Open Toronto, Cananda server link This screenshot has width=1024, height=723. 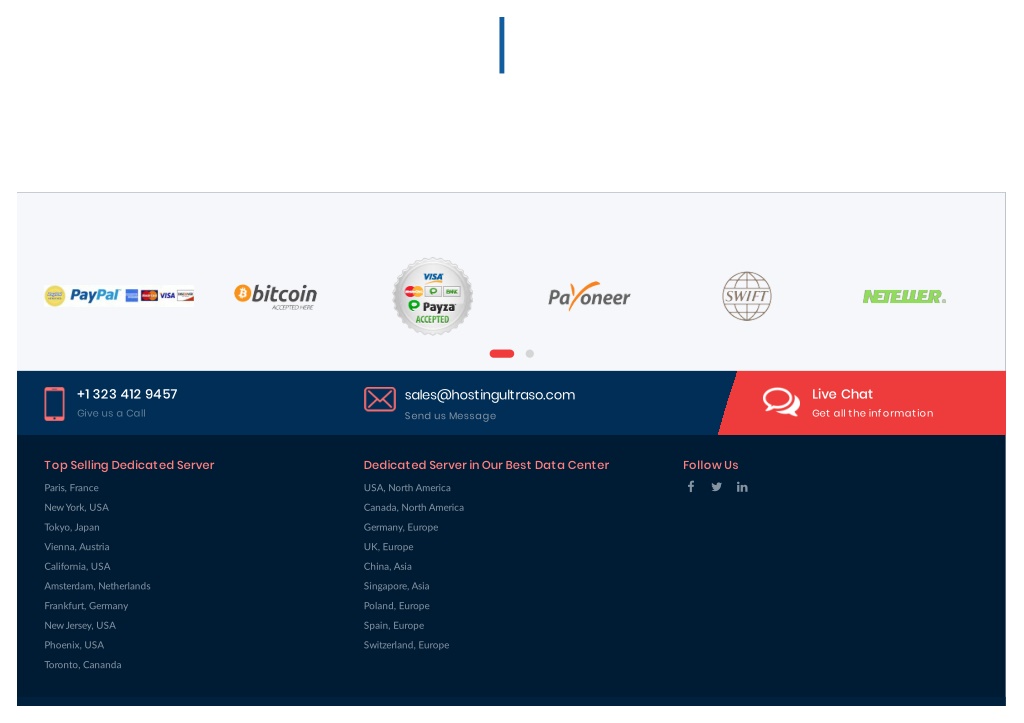tap(82, 664)
